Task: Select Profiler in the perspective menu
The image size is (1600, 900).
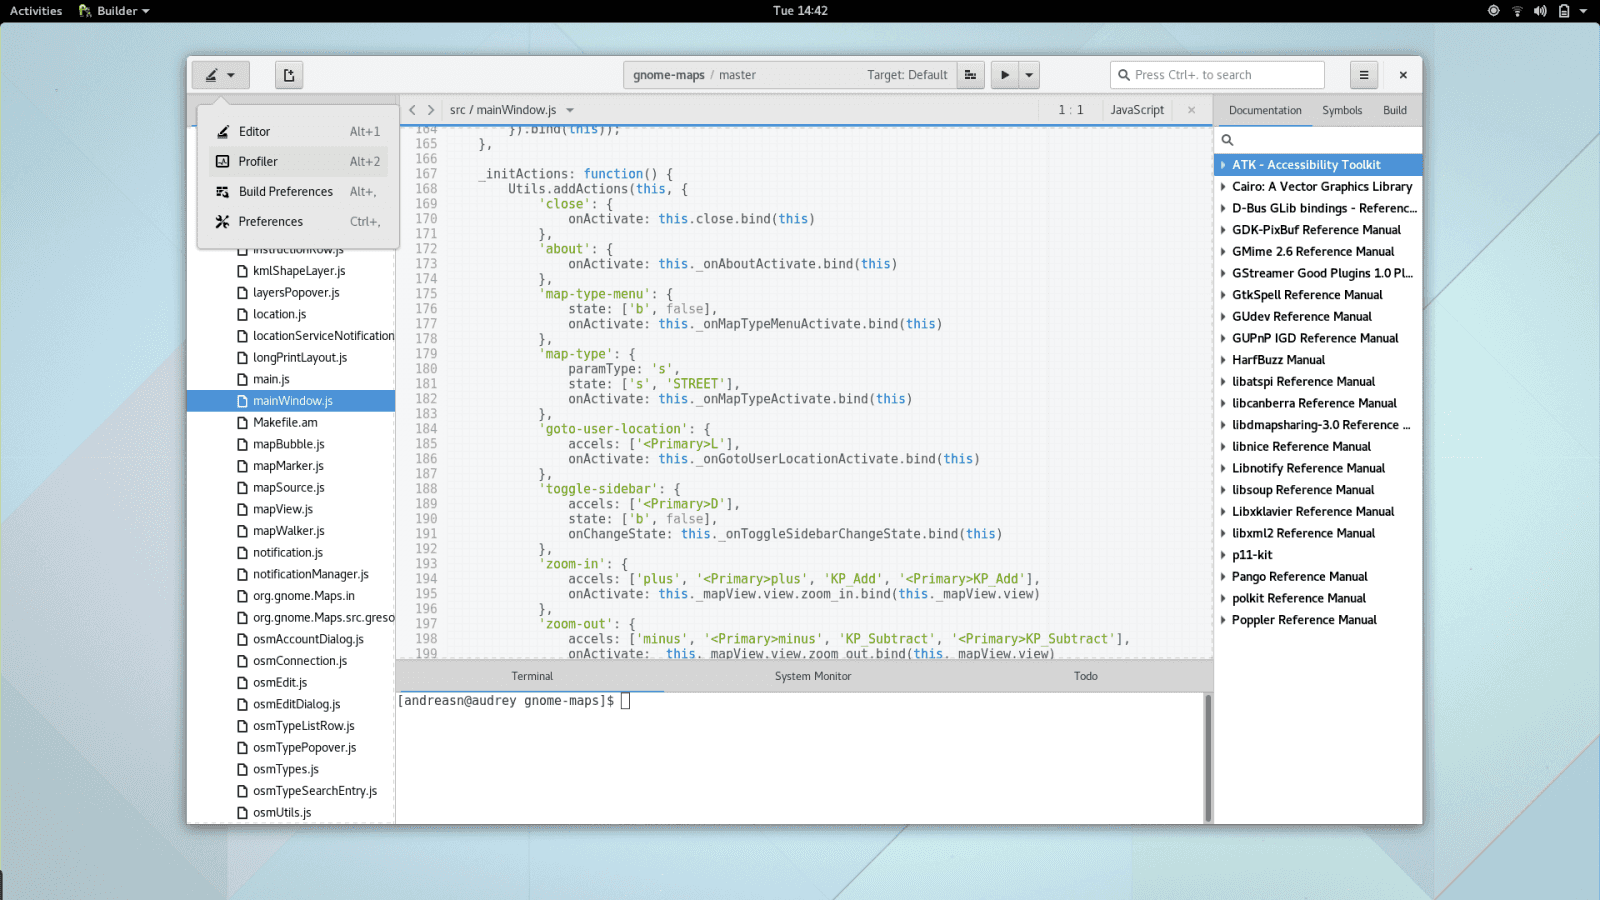Action: 299,161
